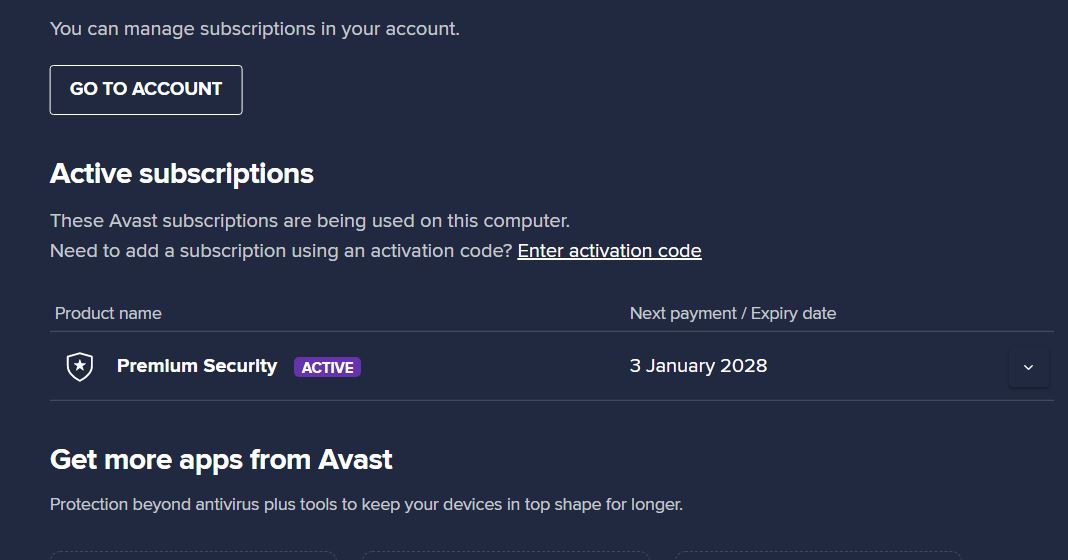Click the Product name column header

pos(108,314)
